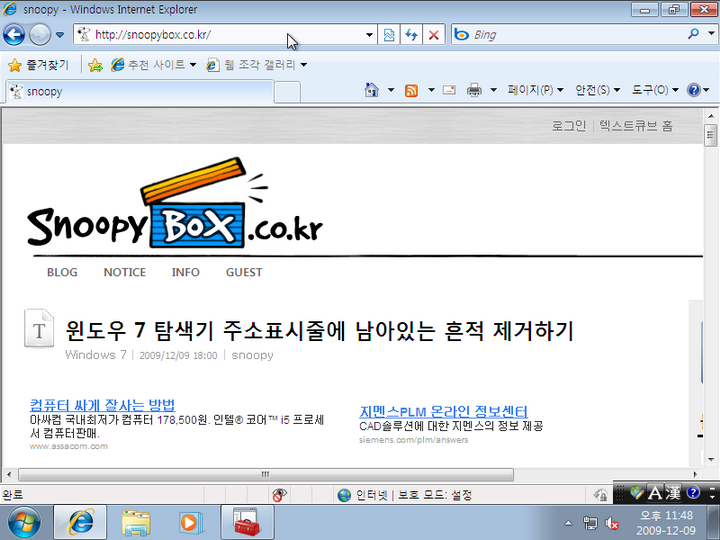The image size is (720, 540).
Task: Click the 로그인 login link
Action: [x=568, y=126]
